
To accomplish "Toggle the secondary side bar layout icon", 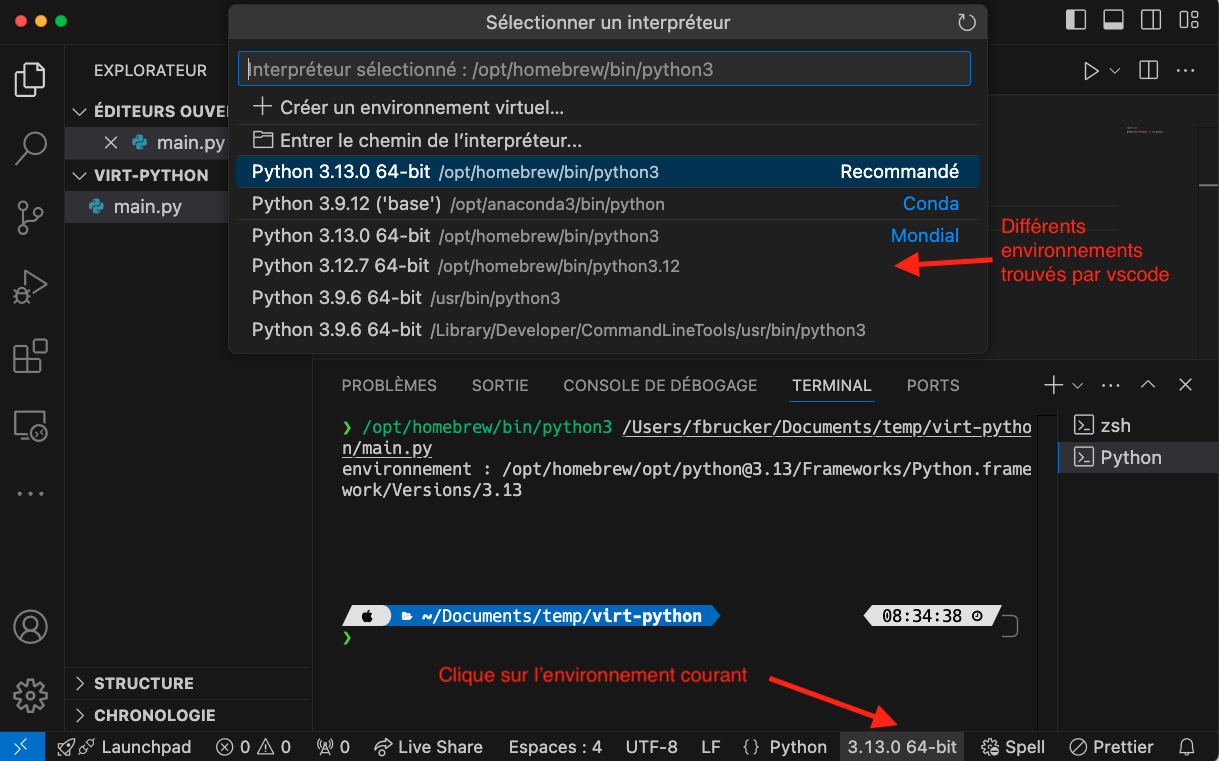I will tap(1151, 19).
